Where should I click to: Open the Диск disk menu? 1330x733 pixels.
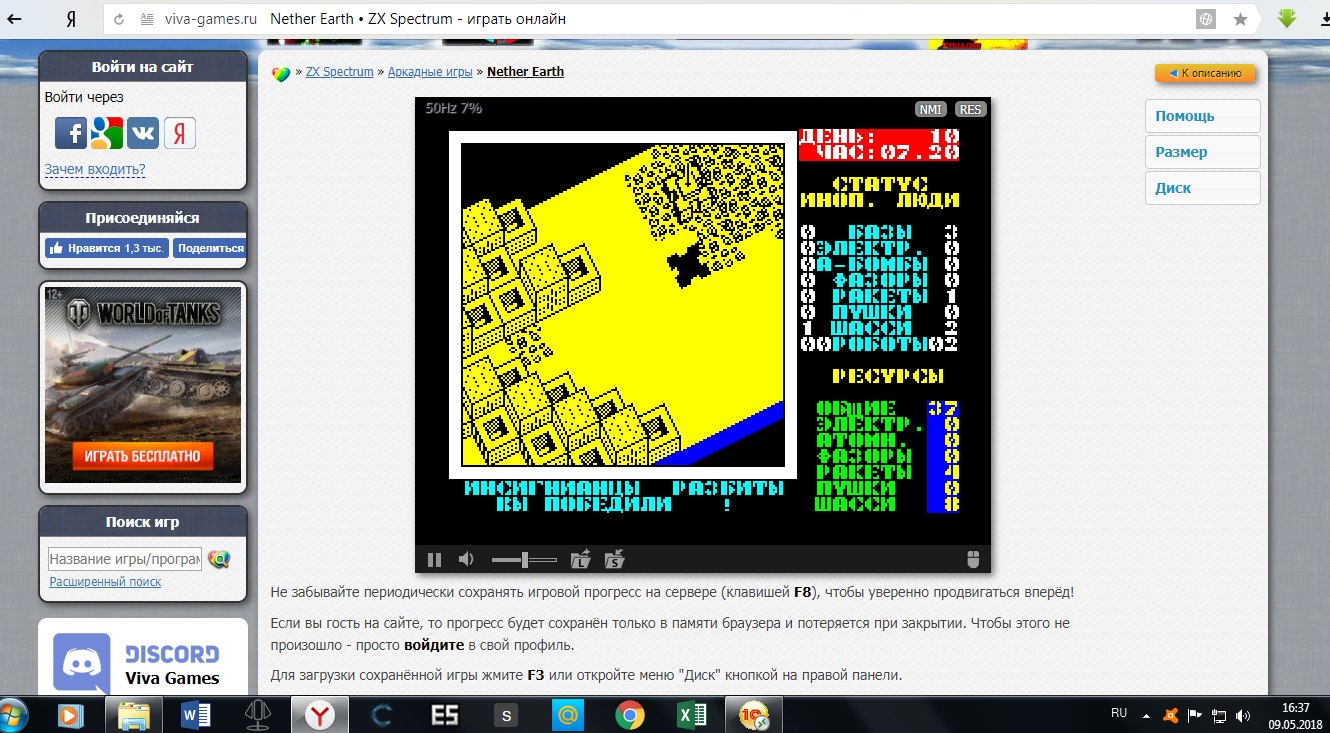(1203, 188)
